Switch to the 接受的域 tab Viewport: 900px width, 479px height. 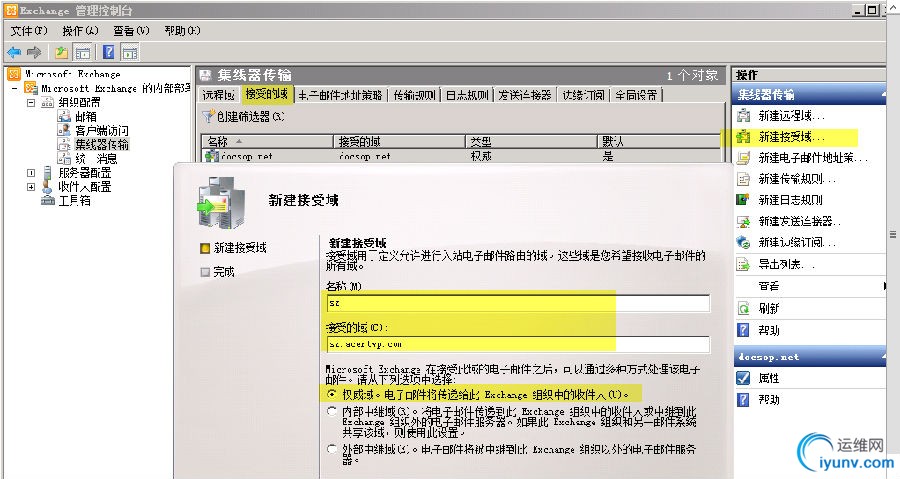266,94
